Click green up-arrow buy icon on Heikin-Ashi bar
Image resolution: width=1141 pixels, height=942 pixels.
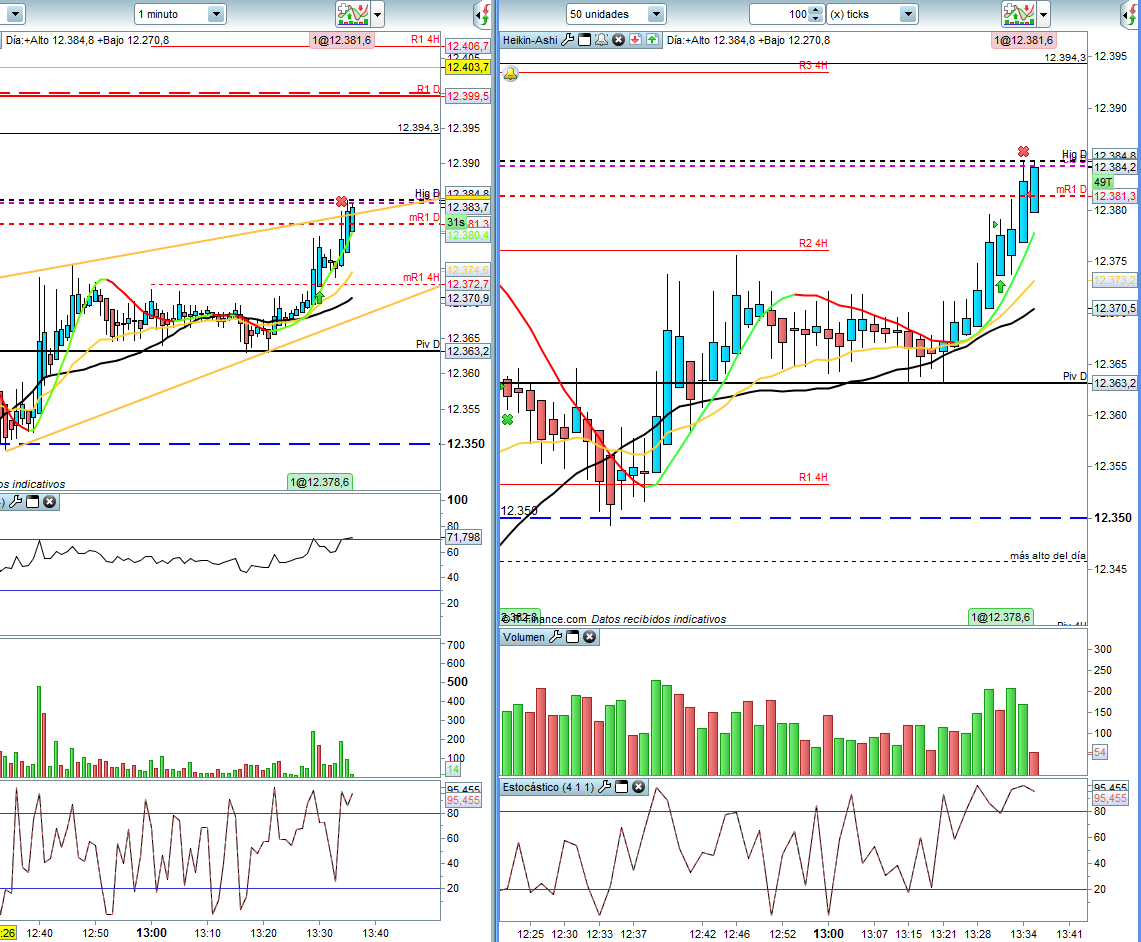point(652,40)
